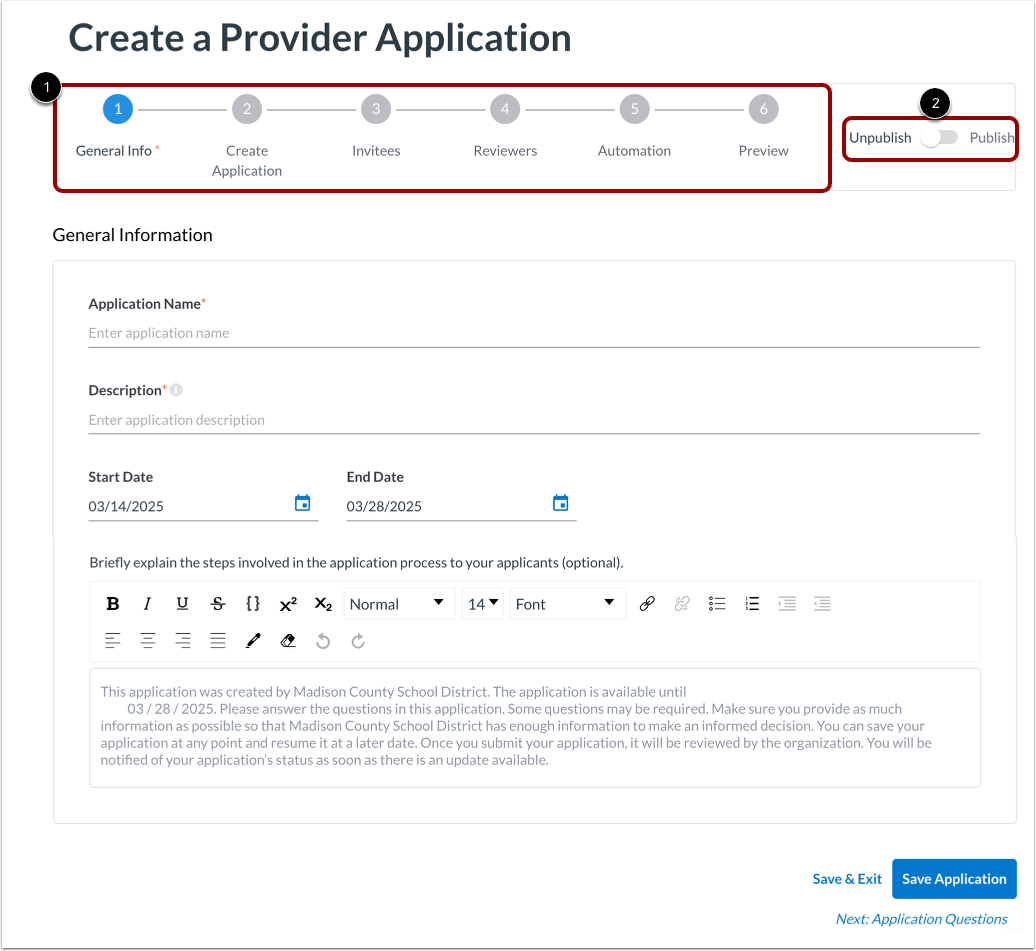Click the undo arrow in the editor toolbar
Image resolution: width=1036 pixels, height=951 pixels.
(323, 641)
